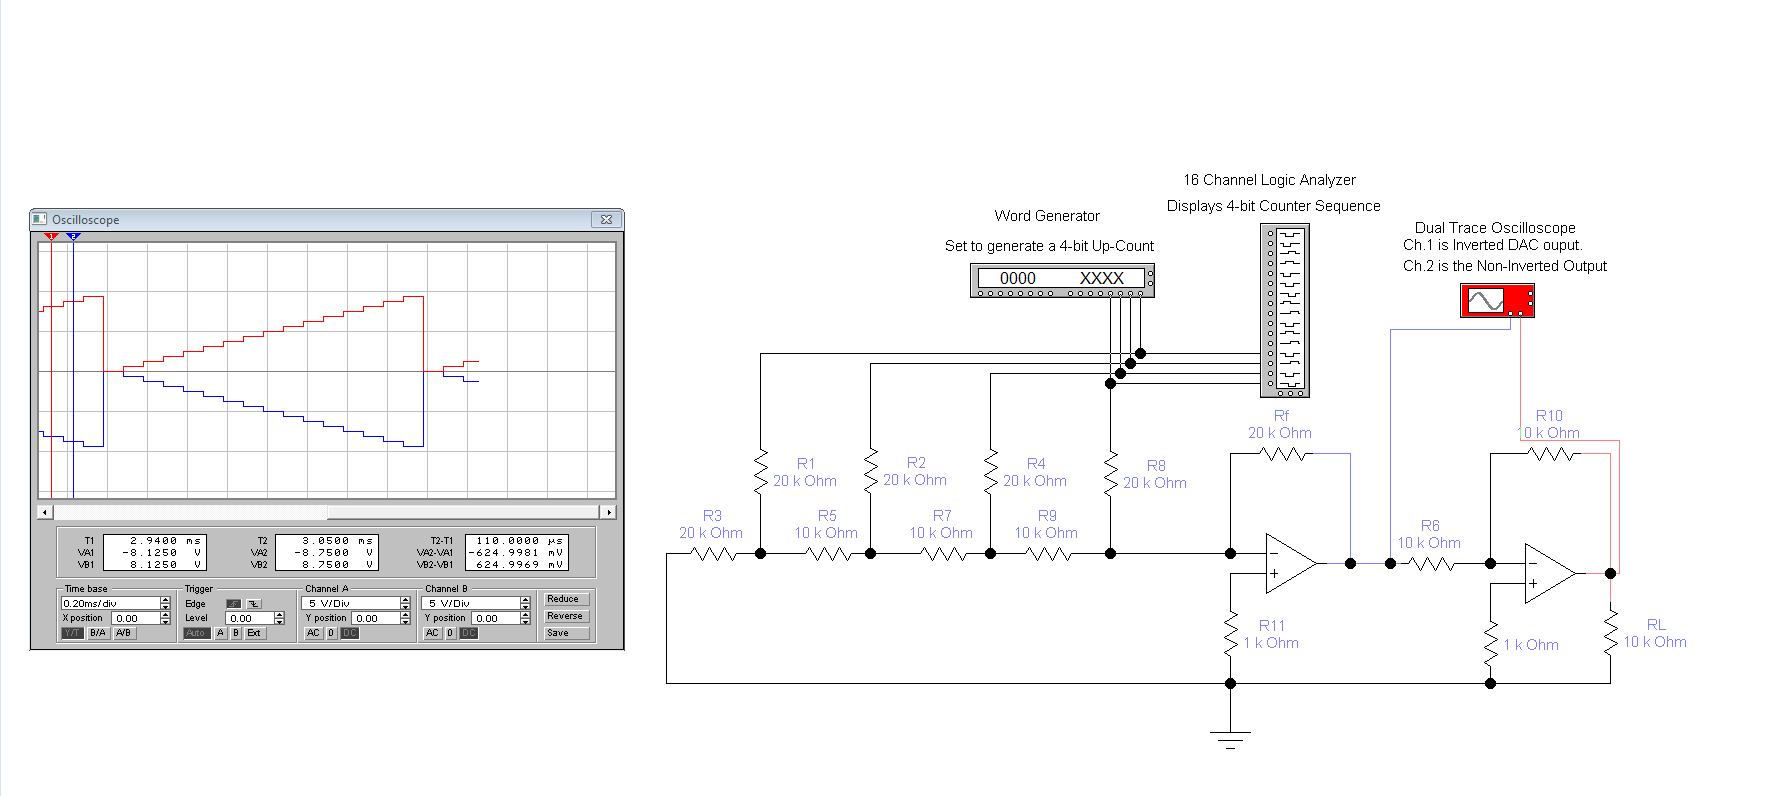The image size is (1765, 796).
Task: Set trigger to rising edge
Action: [x=233, y=604]
